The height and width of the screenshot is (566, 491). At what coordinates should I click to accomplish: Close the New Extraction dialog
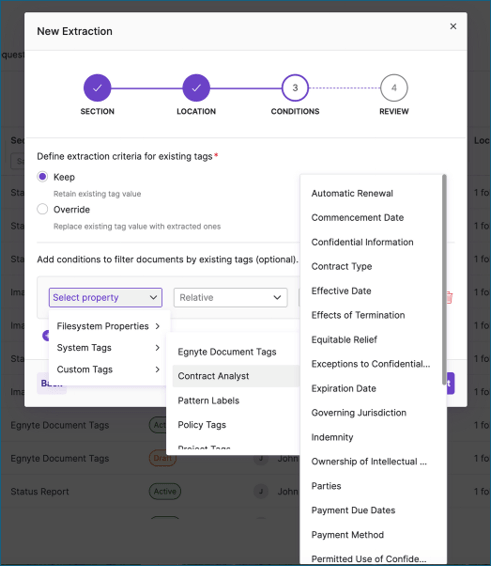(x=453, y=26)
